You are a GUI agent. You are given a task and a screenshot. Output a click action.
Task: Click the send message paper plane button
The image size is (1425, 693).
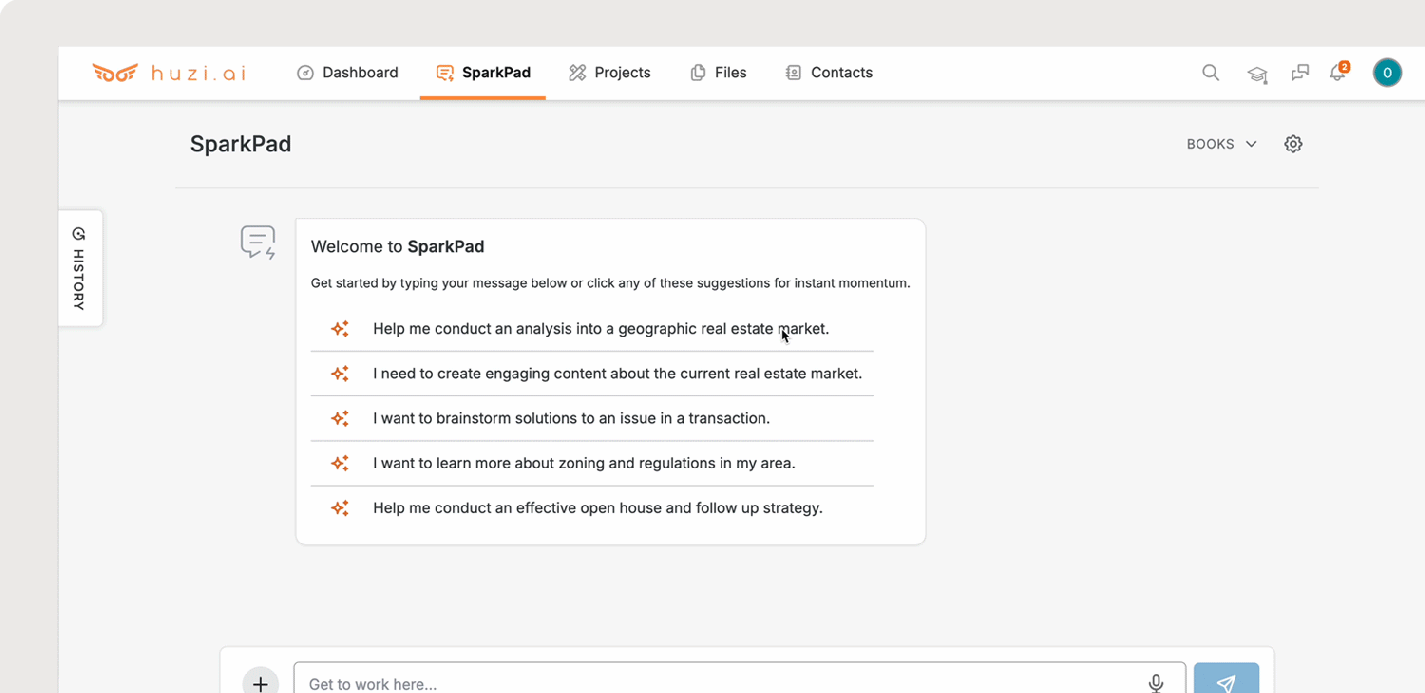click(x=1226, y=681)
